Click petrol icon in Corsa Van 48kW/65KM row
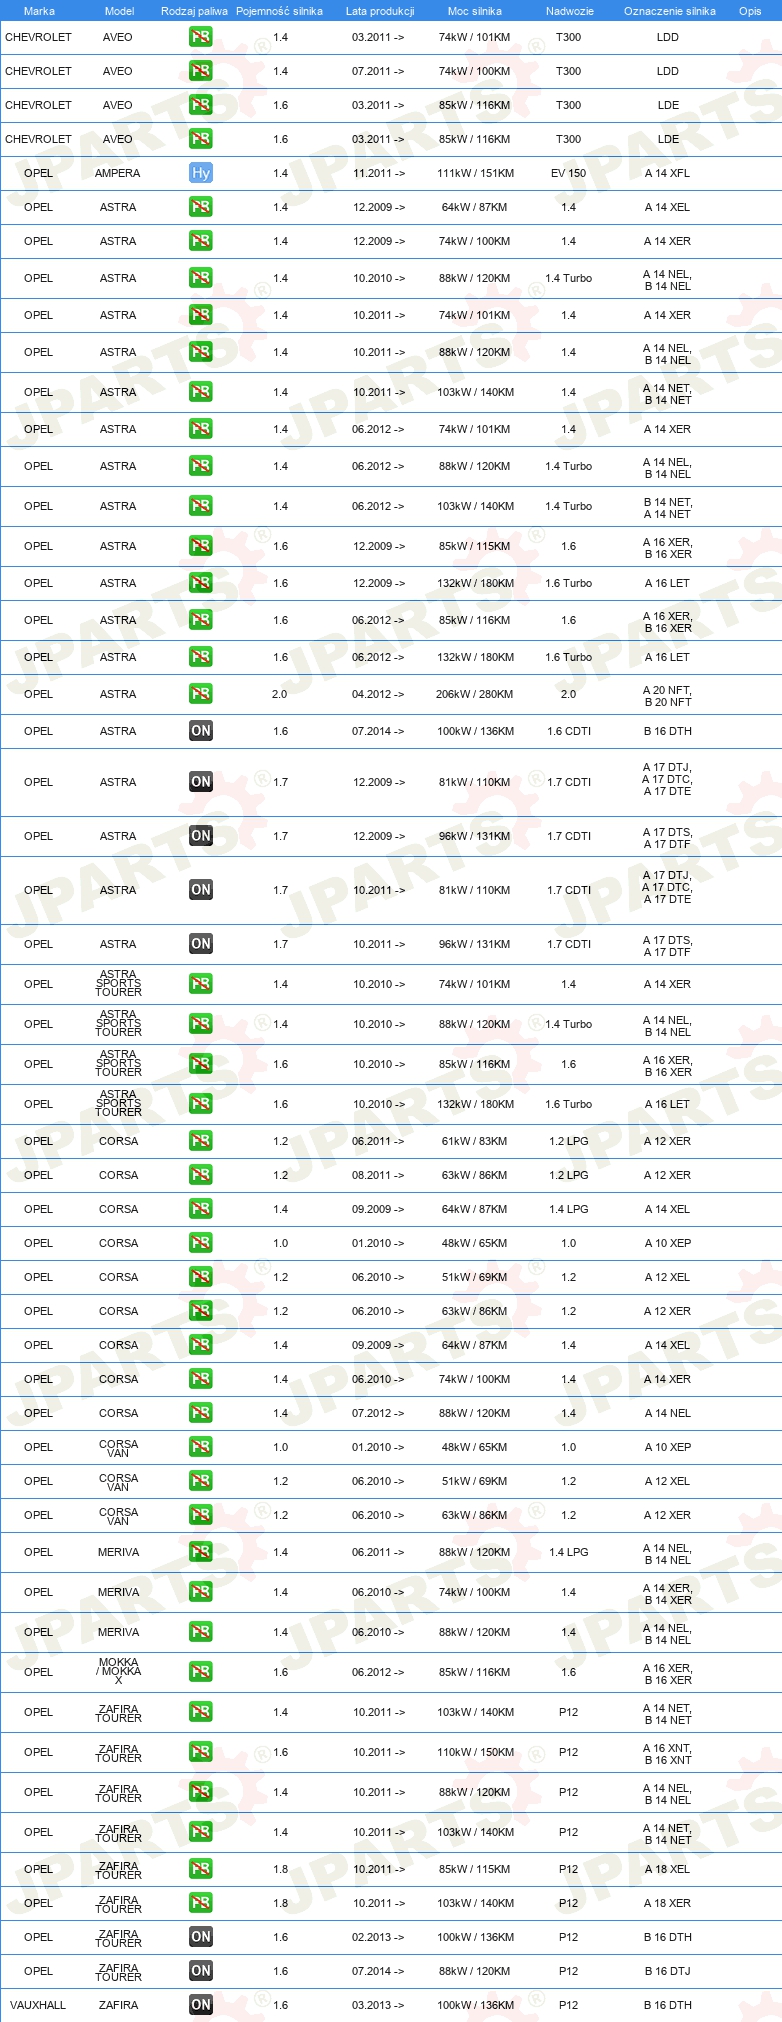 200,1447
